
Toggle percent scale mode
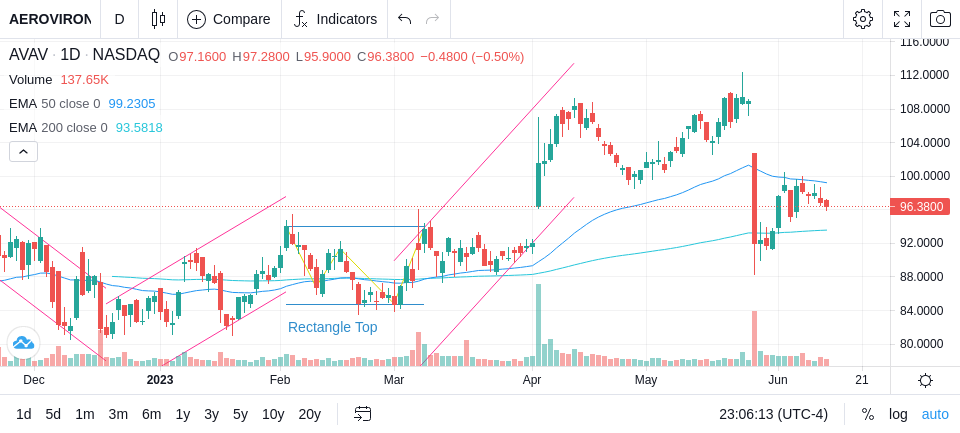click(868, 415)
